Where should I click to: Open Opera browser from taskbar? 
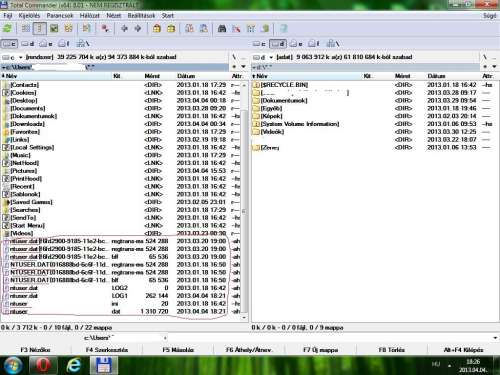click(x=43, y=365)
